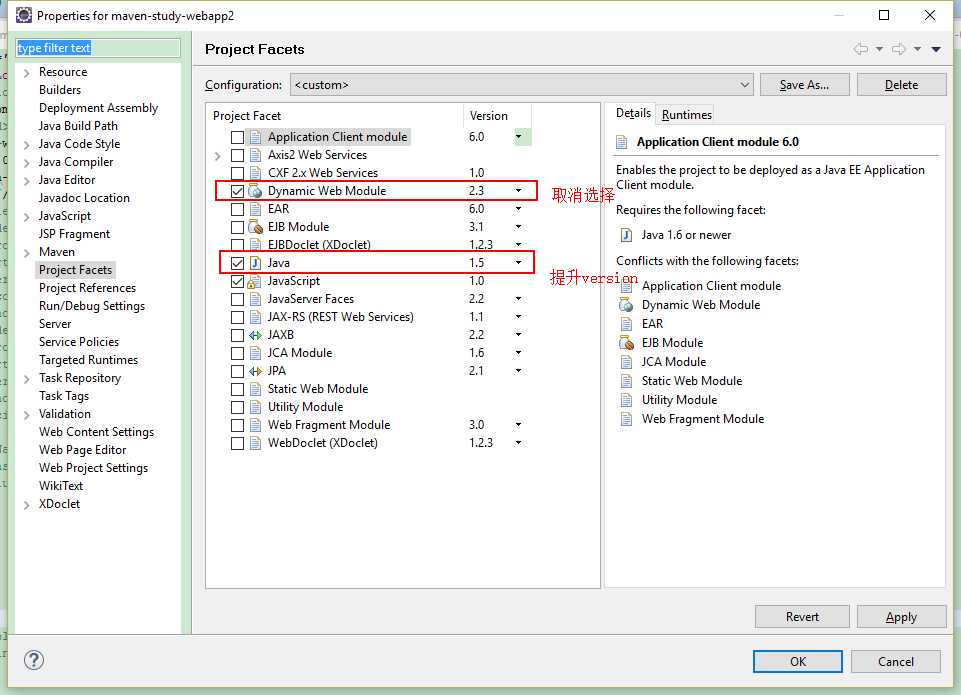Screen dimensions: 961x695
Task: Click the Application Client module document icon
Action: 255,137
